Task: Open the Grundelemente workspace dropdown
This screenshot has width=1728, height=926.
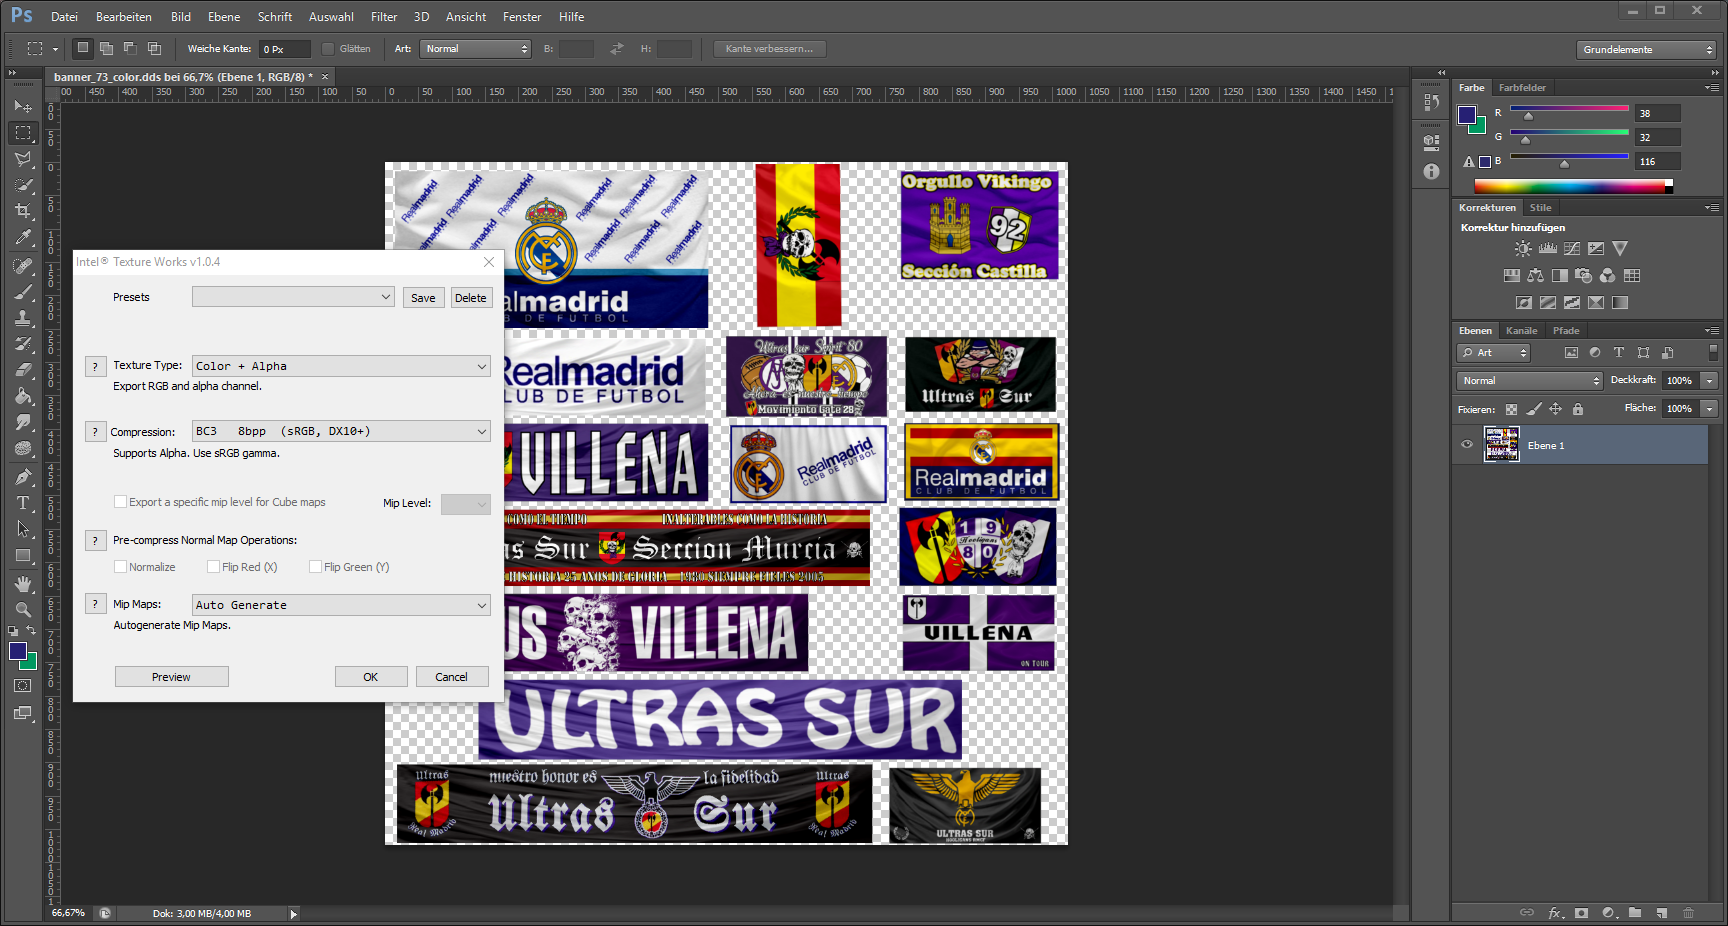Action: coord(1646,49)
